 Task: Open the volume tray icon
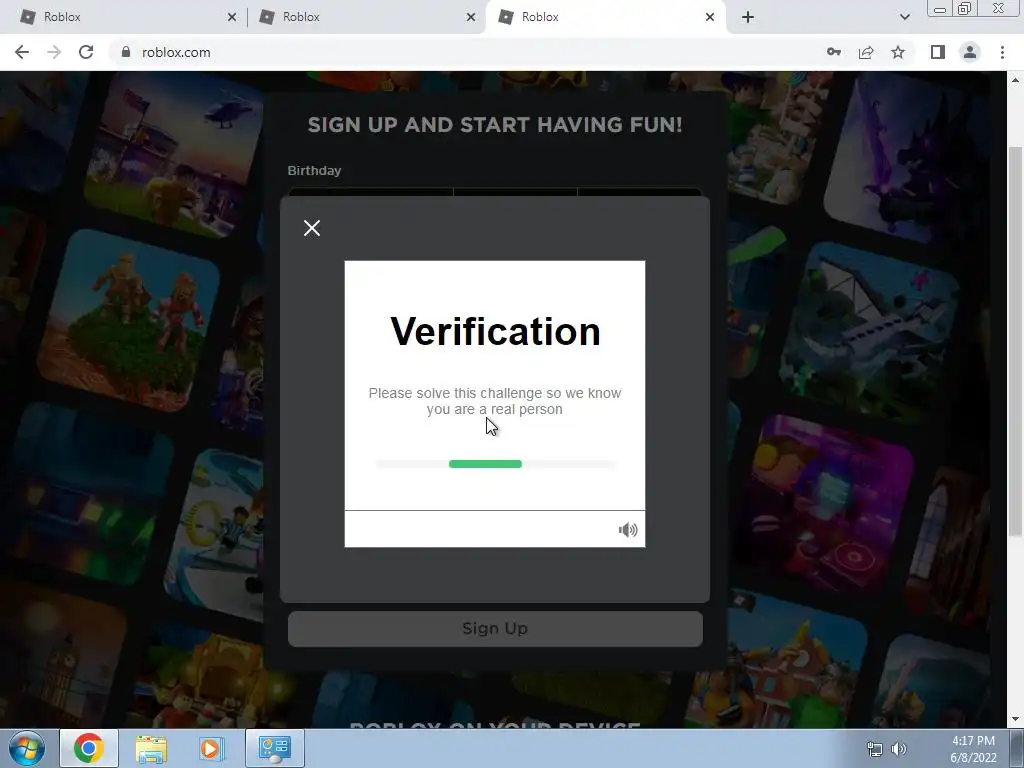899,749
